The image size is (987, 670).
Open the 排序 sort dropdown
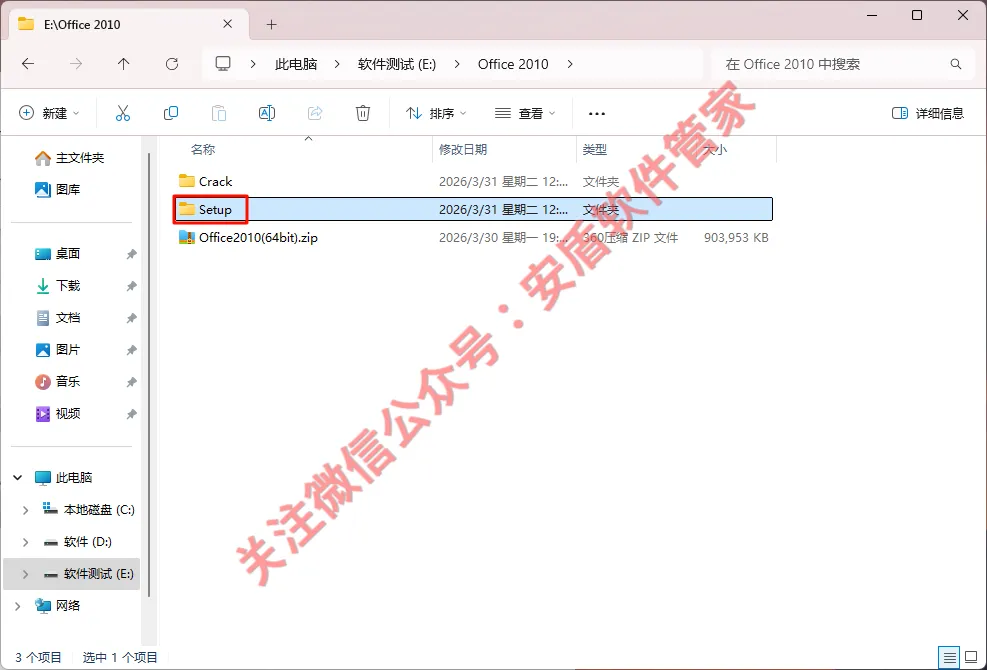point(436,113)
